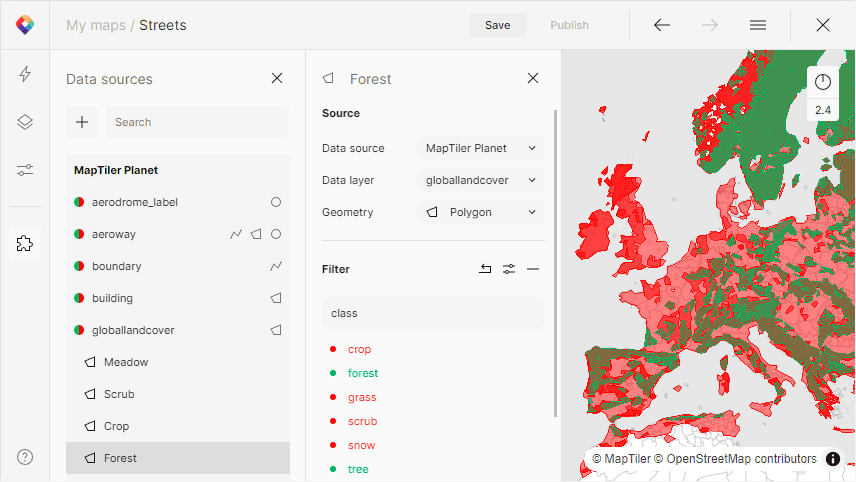The height and width of the screenshot is (482, 856).
Task: Open the quick actions lightning icon
Action: coord(25,74)
